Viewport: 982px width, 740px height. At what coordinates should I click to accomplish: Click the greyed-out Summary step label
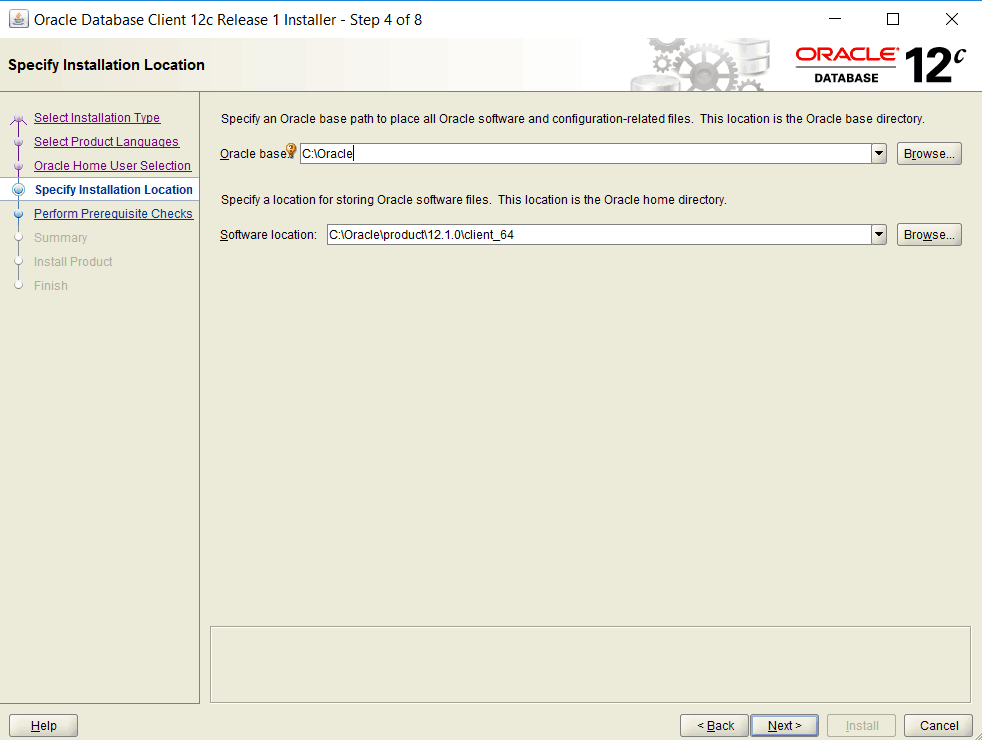coord(60,238)
